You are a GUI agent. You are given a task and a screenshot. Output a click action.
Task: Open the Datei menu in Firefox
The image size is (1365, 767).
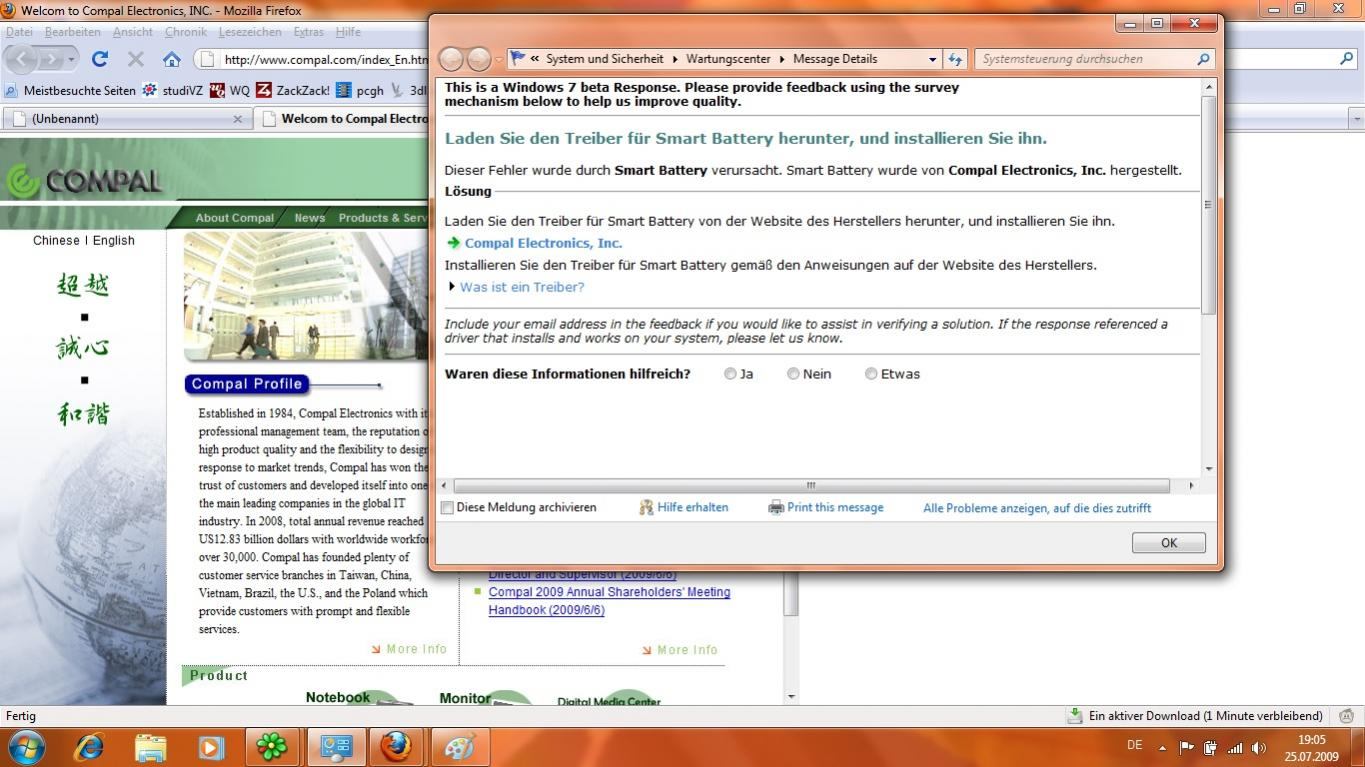tap(19, 32)
